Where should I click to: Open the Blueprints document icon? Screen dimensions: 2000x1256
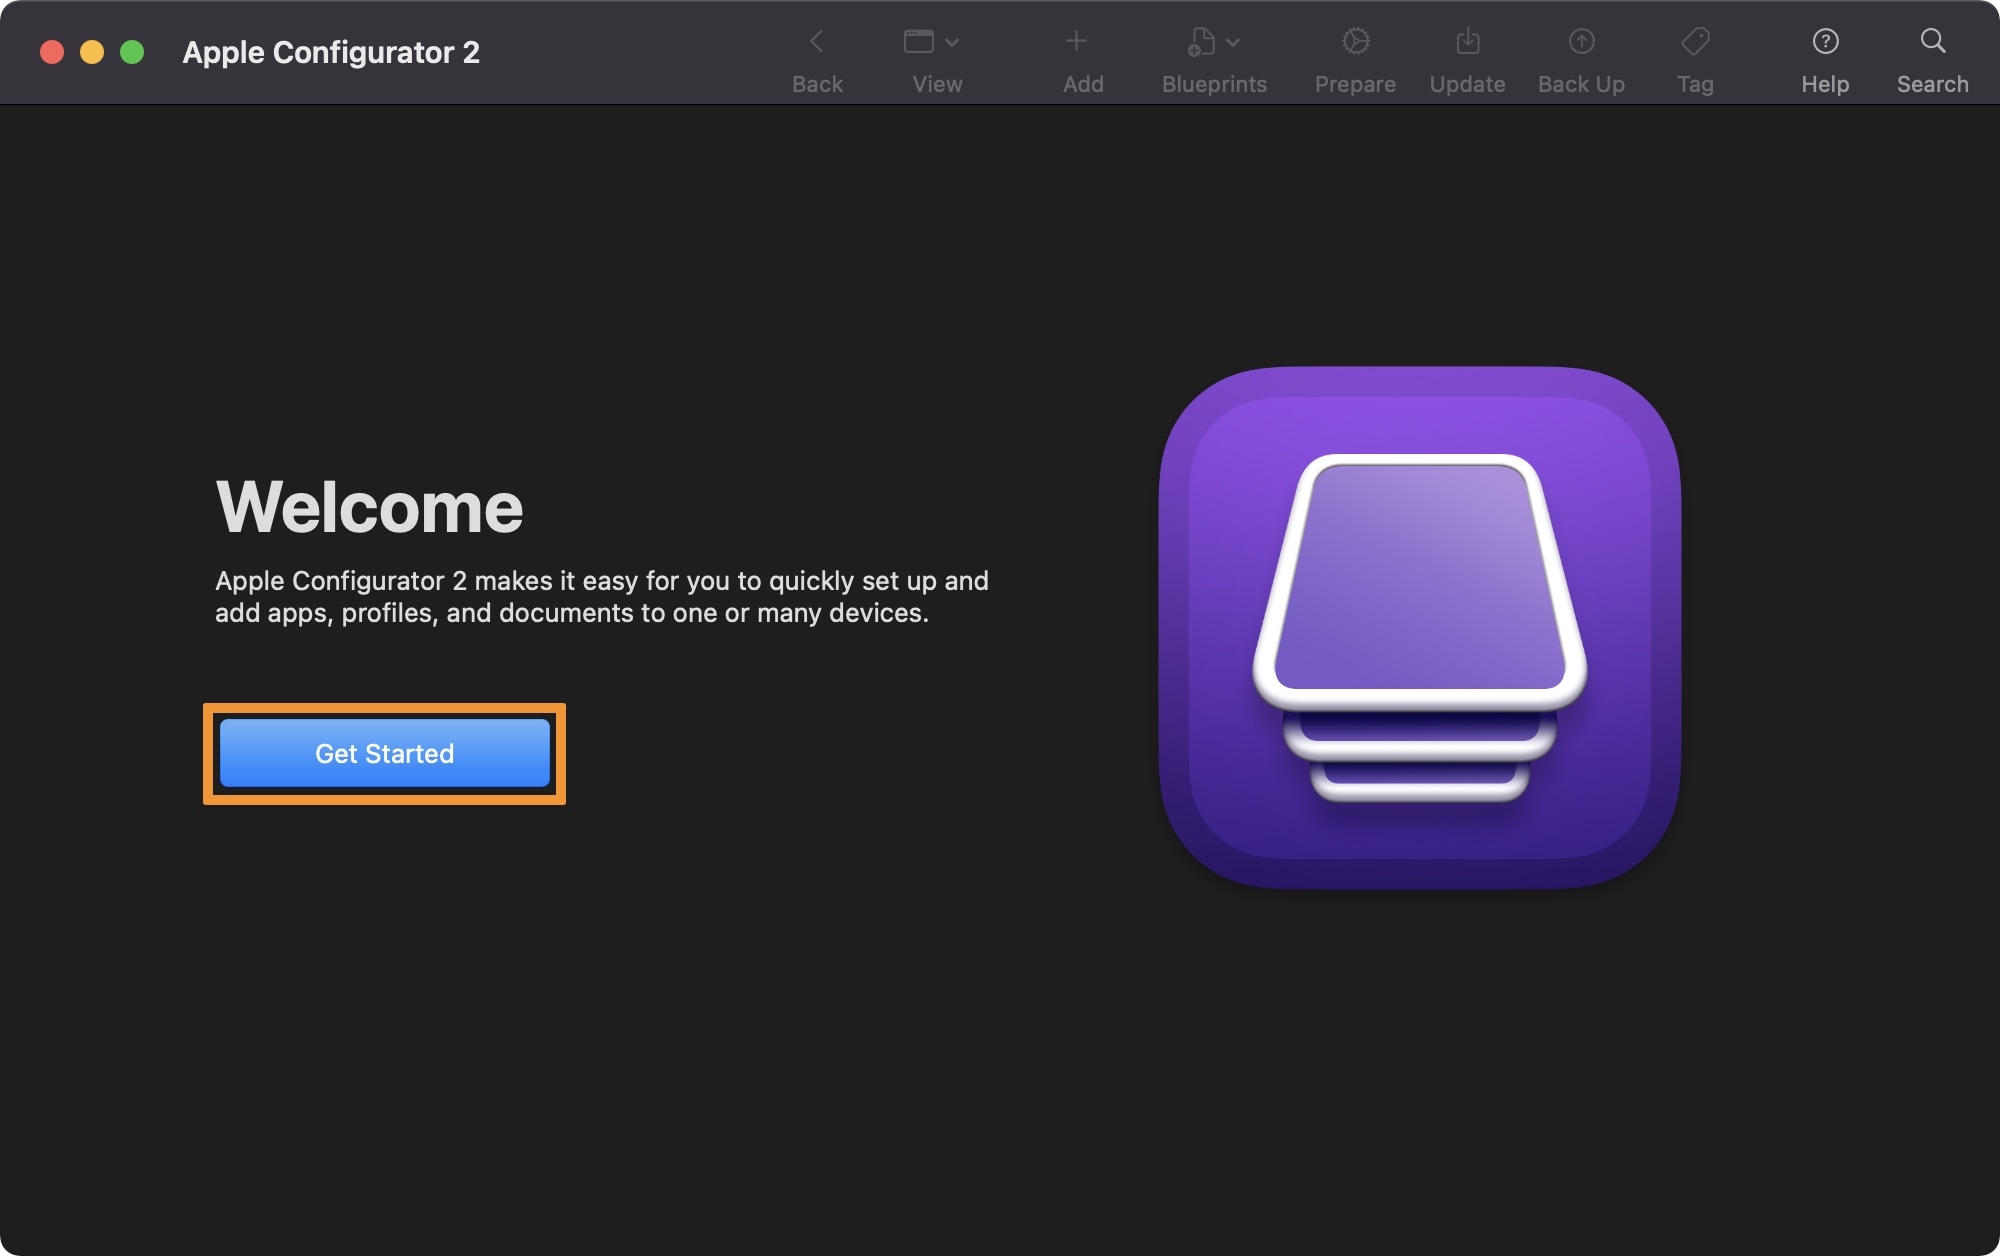point(1201,41)
